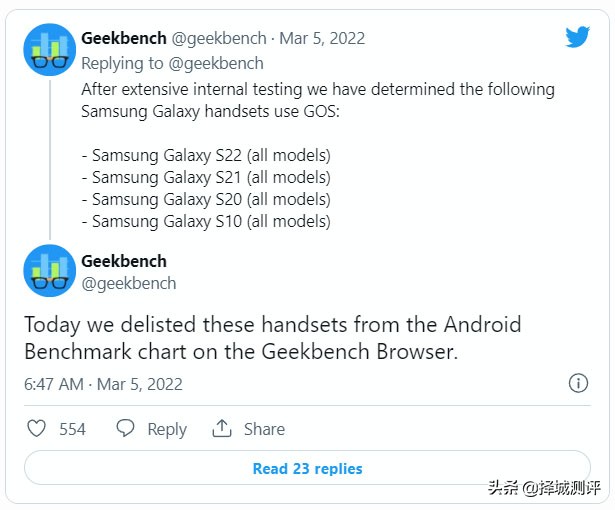Click the Reply text label

[x=167, y=429]
